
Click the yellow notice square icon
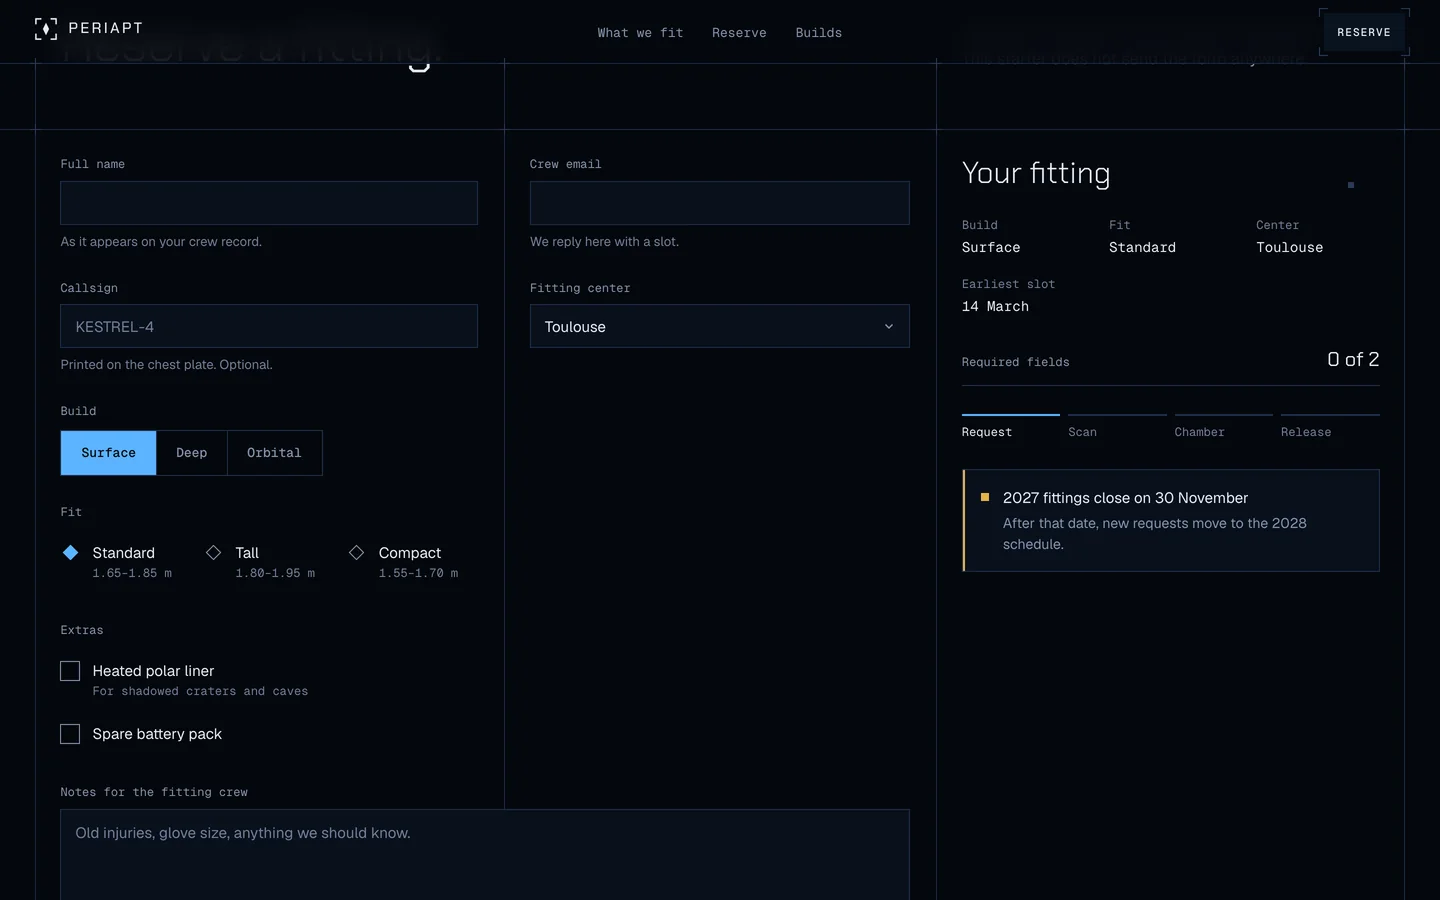pos(985,497)
